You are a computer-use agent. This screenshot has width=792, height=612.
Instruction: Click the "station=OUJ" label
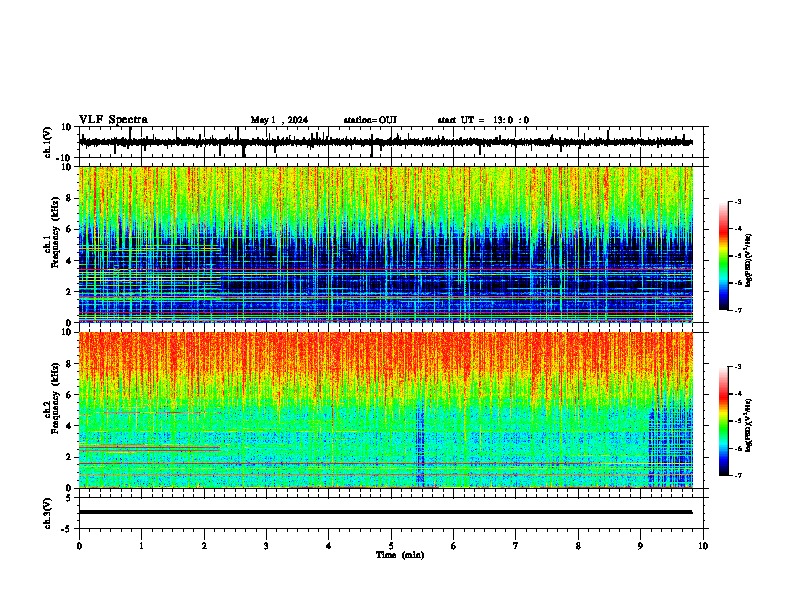370,120
